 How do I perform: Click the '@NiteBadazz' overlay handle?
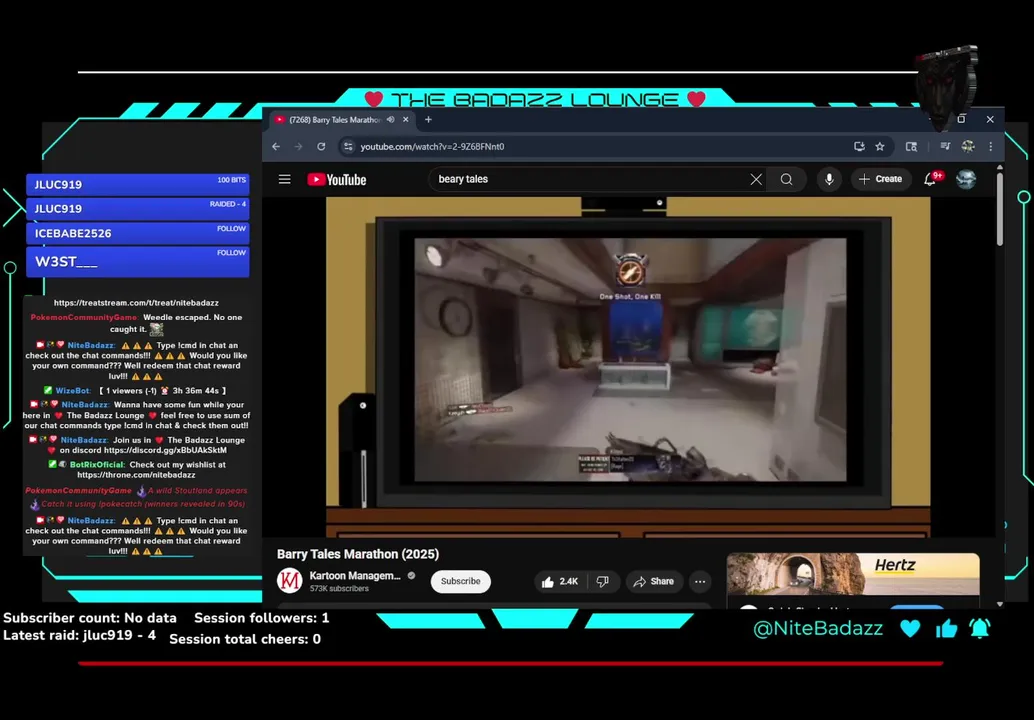tap(818, 628)
